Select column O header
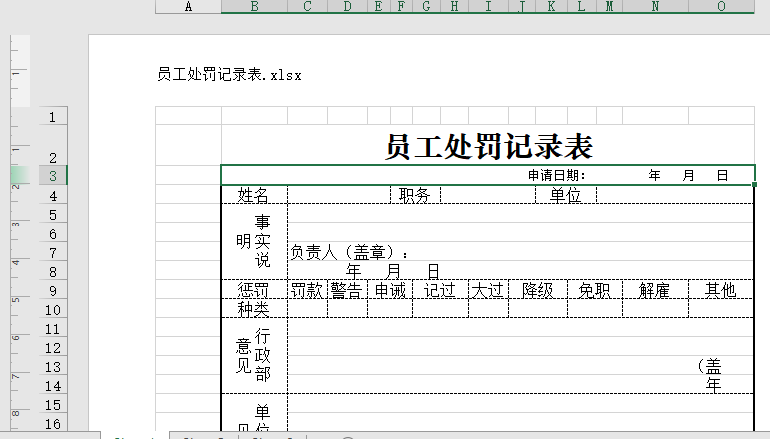Viewport: 770px width, 439px height. point(721,7)
